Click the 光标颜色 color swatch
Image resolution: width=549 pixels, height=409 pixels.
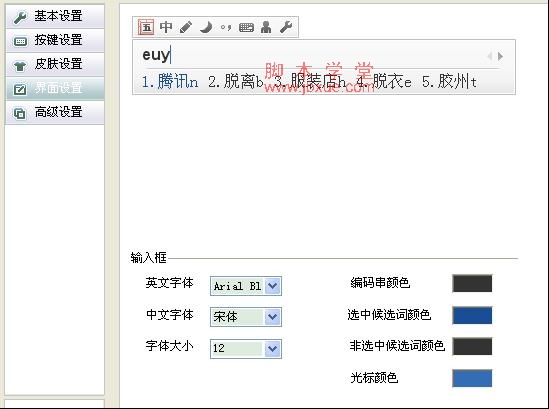tap(472, 378)
